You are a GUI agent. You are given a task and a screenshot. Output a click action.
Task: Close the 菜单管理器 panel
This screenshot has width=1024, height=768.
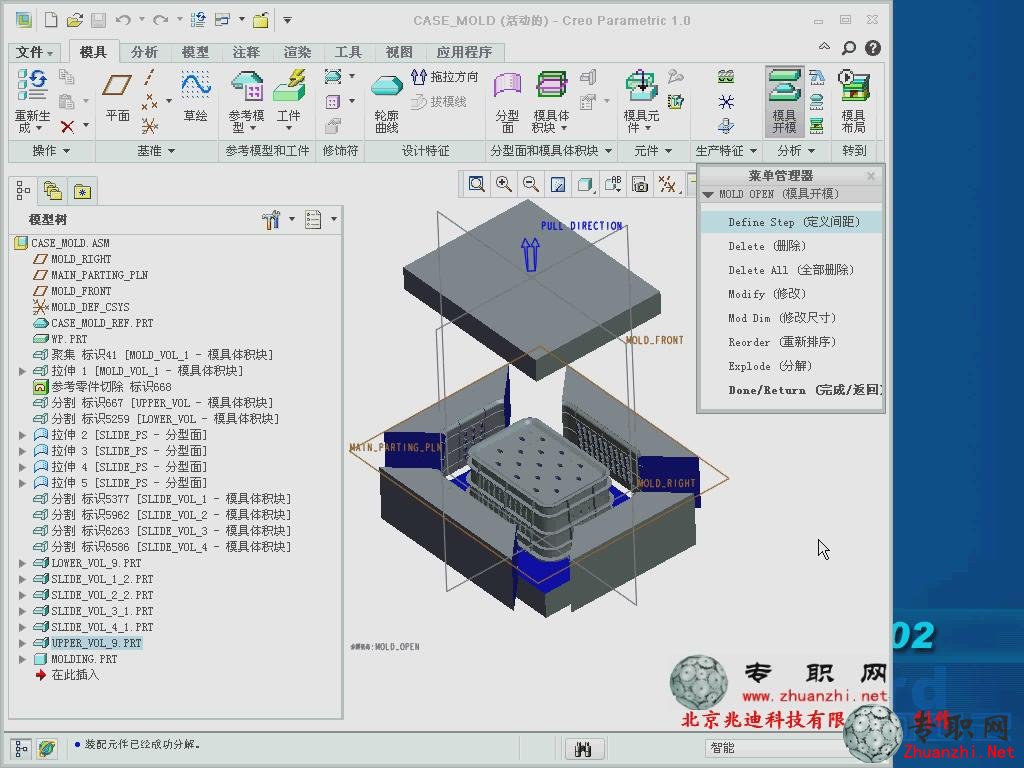(x=871, y=176)
